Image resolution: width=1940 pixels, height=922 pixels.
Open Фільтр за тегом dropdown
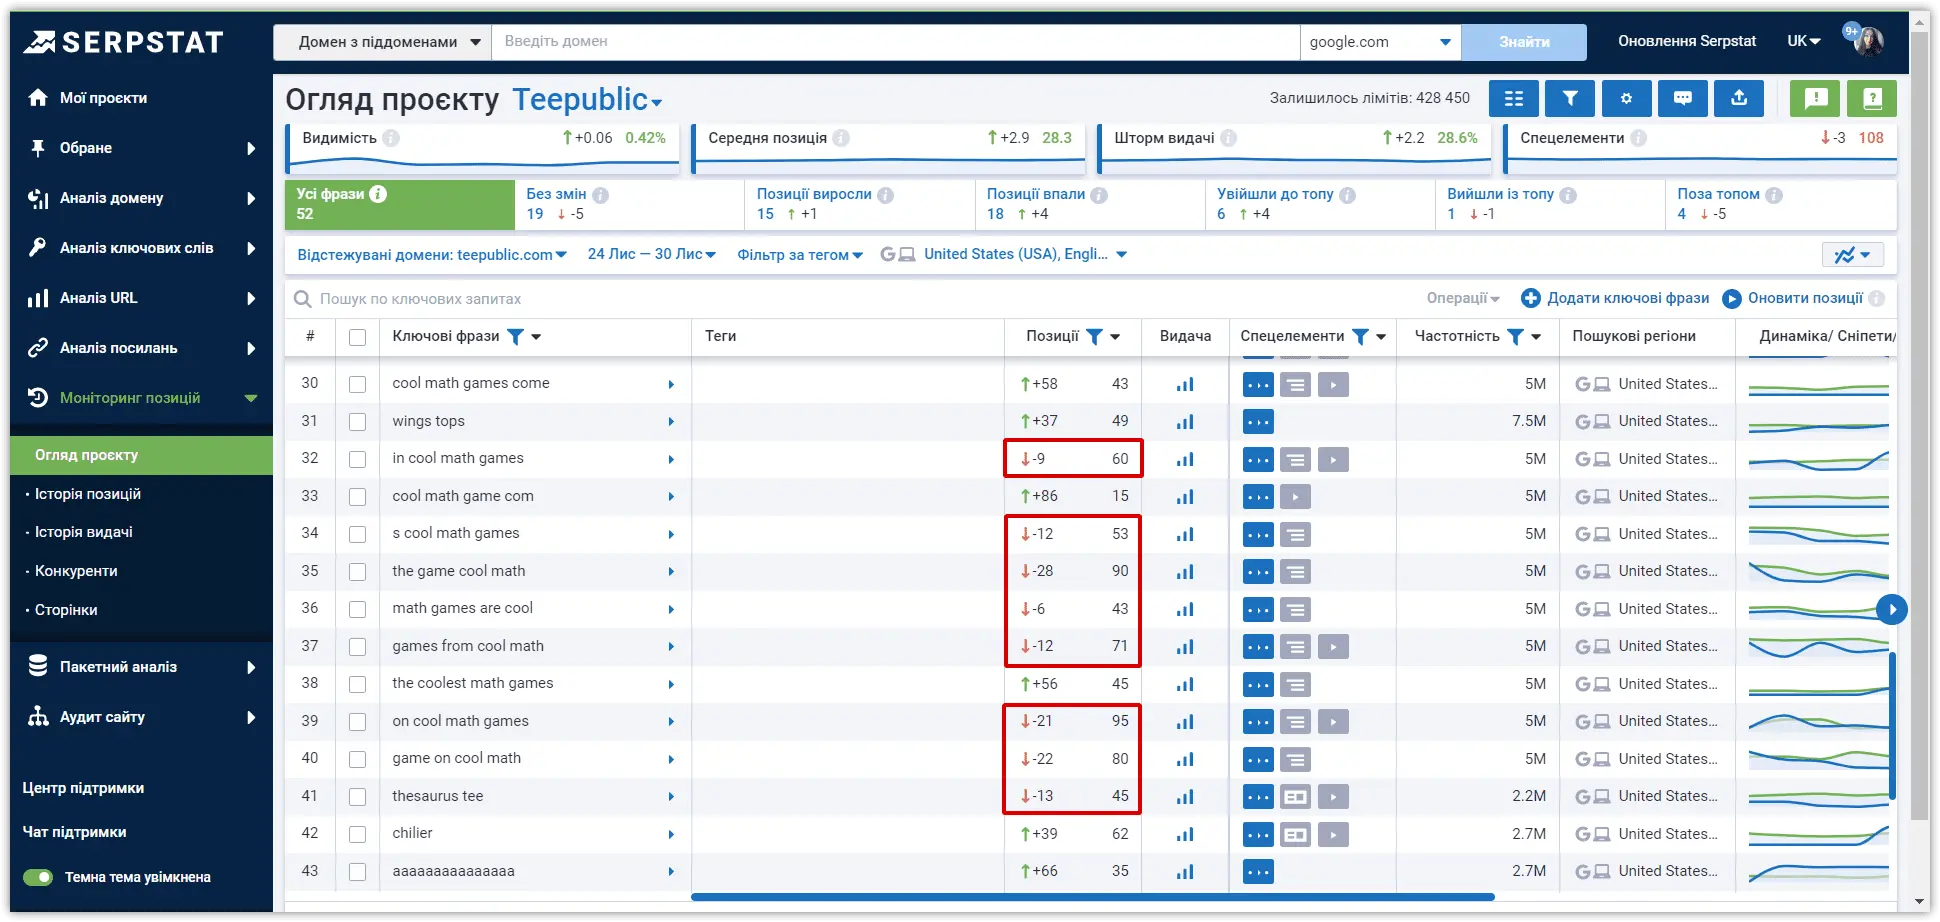pyautogui.click(x=800, y=255)
